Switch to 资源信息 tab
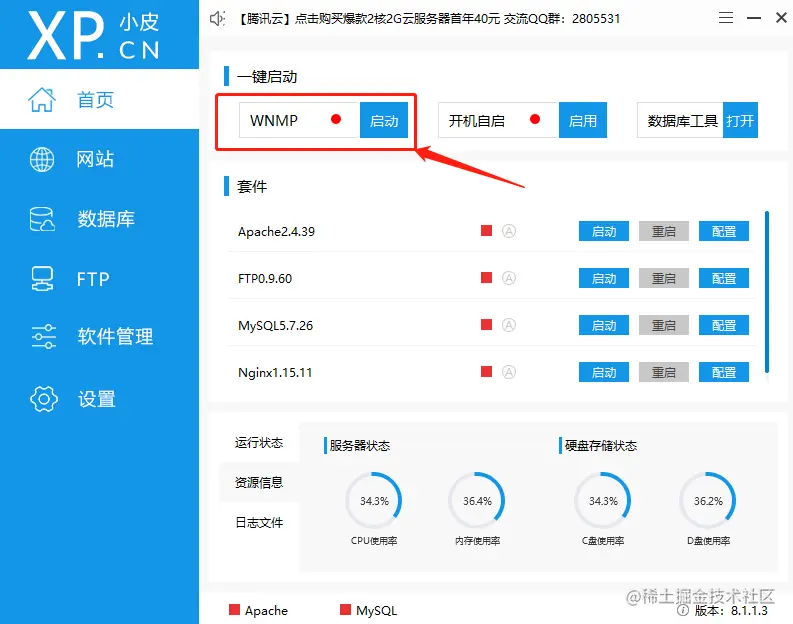Viewport: 793px width, 624px height. click(259, 482)
